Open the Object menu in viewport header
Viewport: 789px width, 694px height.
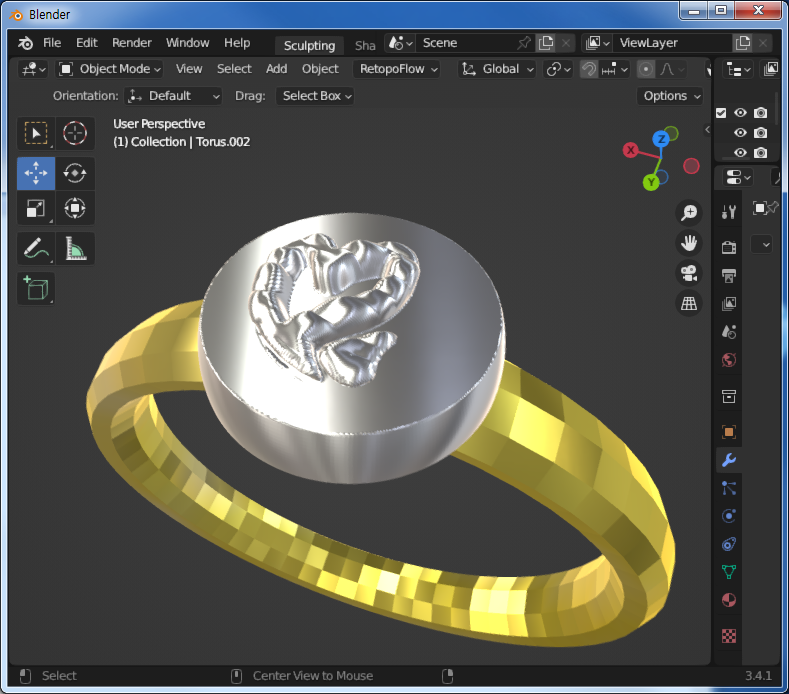point(320,69)
